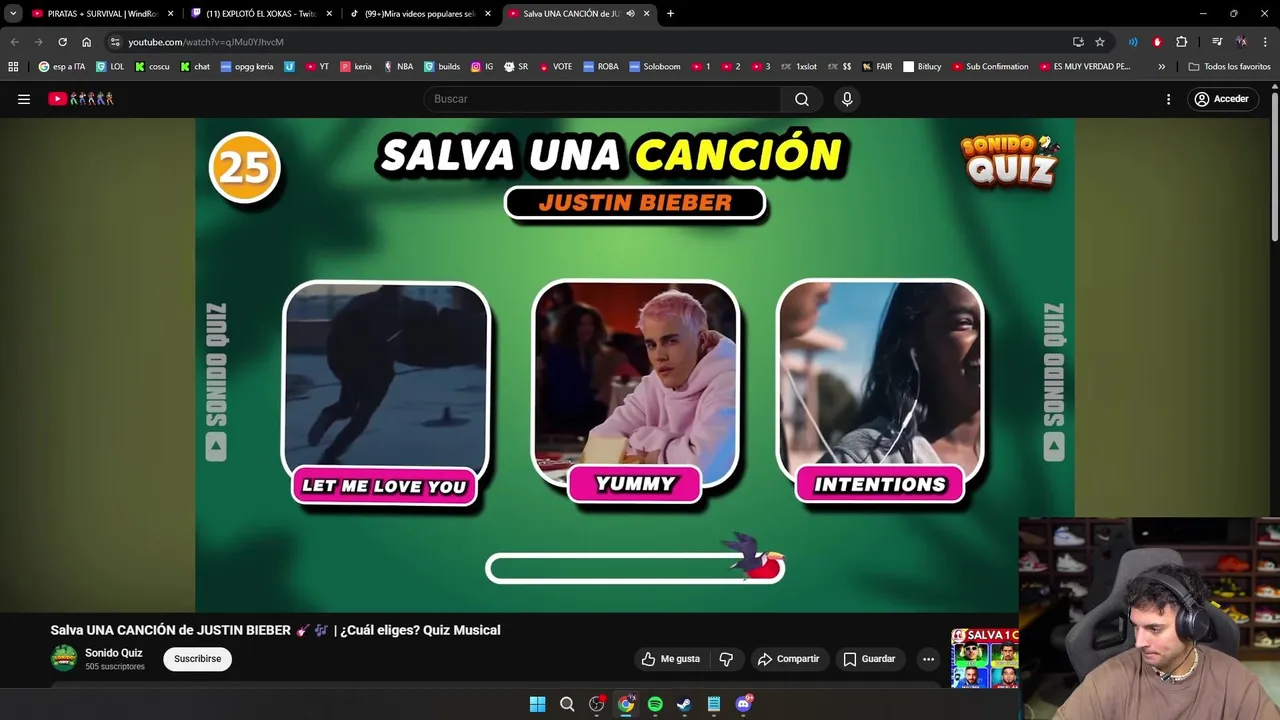Click the video title Salva UNA CANCIÓN text

point(275,630)
